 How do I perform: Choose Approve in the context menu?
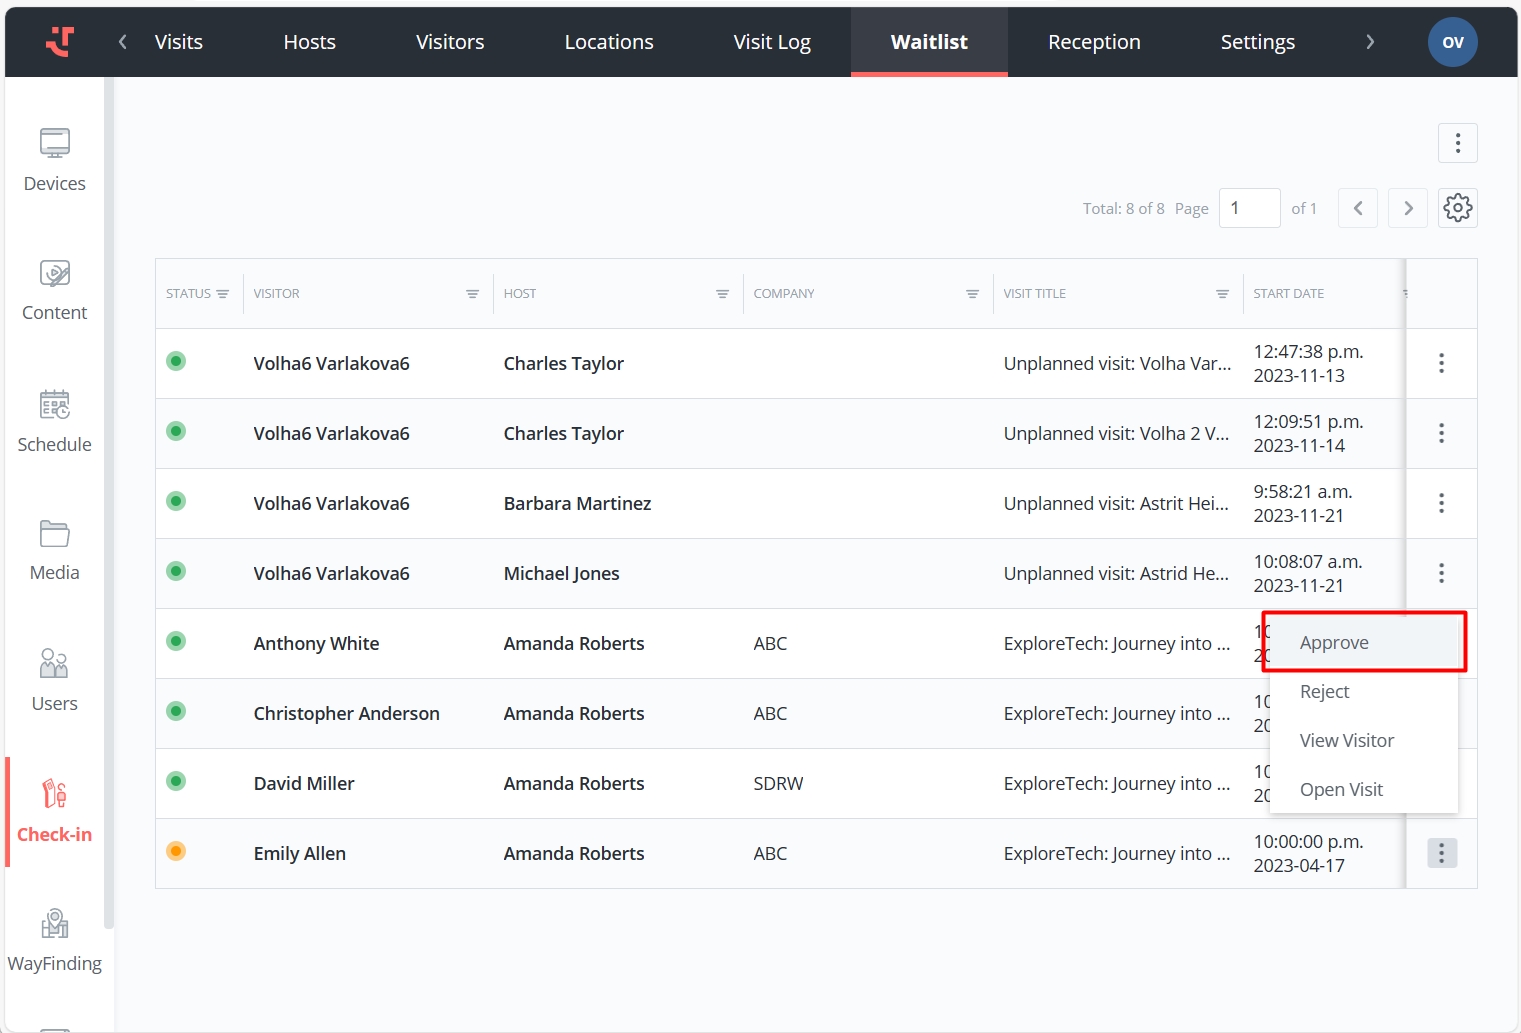click(x=1334, y=643)
